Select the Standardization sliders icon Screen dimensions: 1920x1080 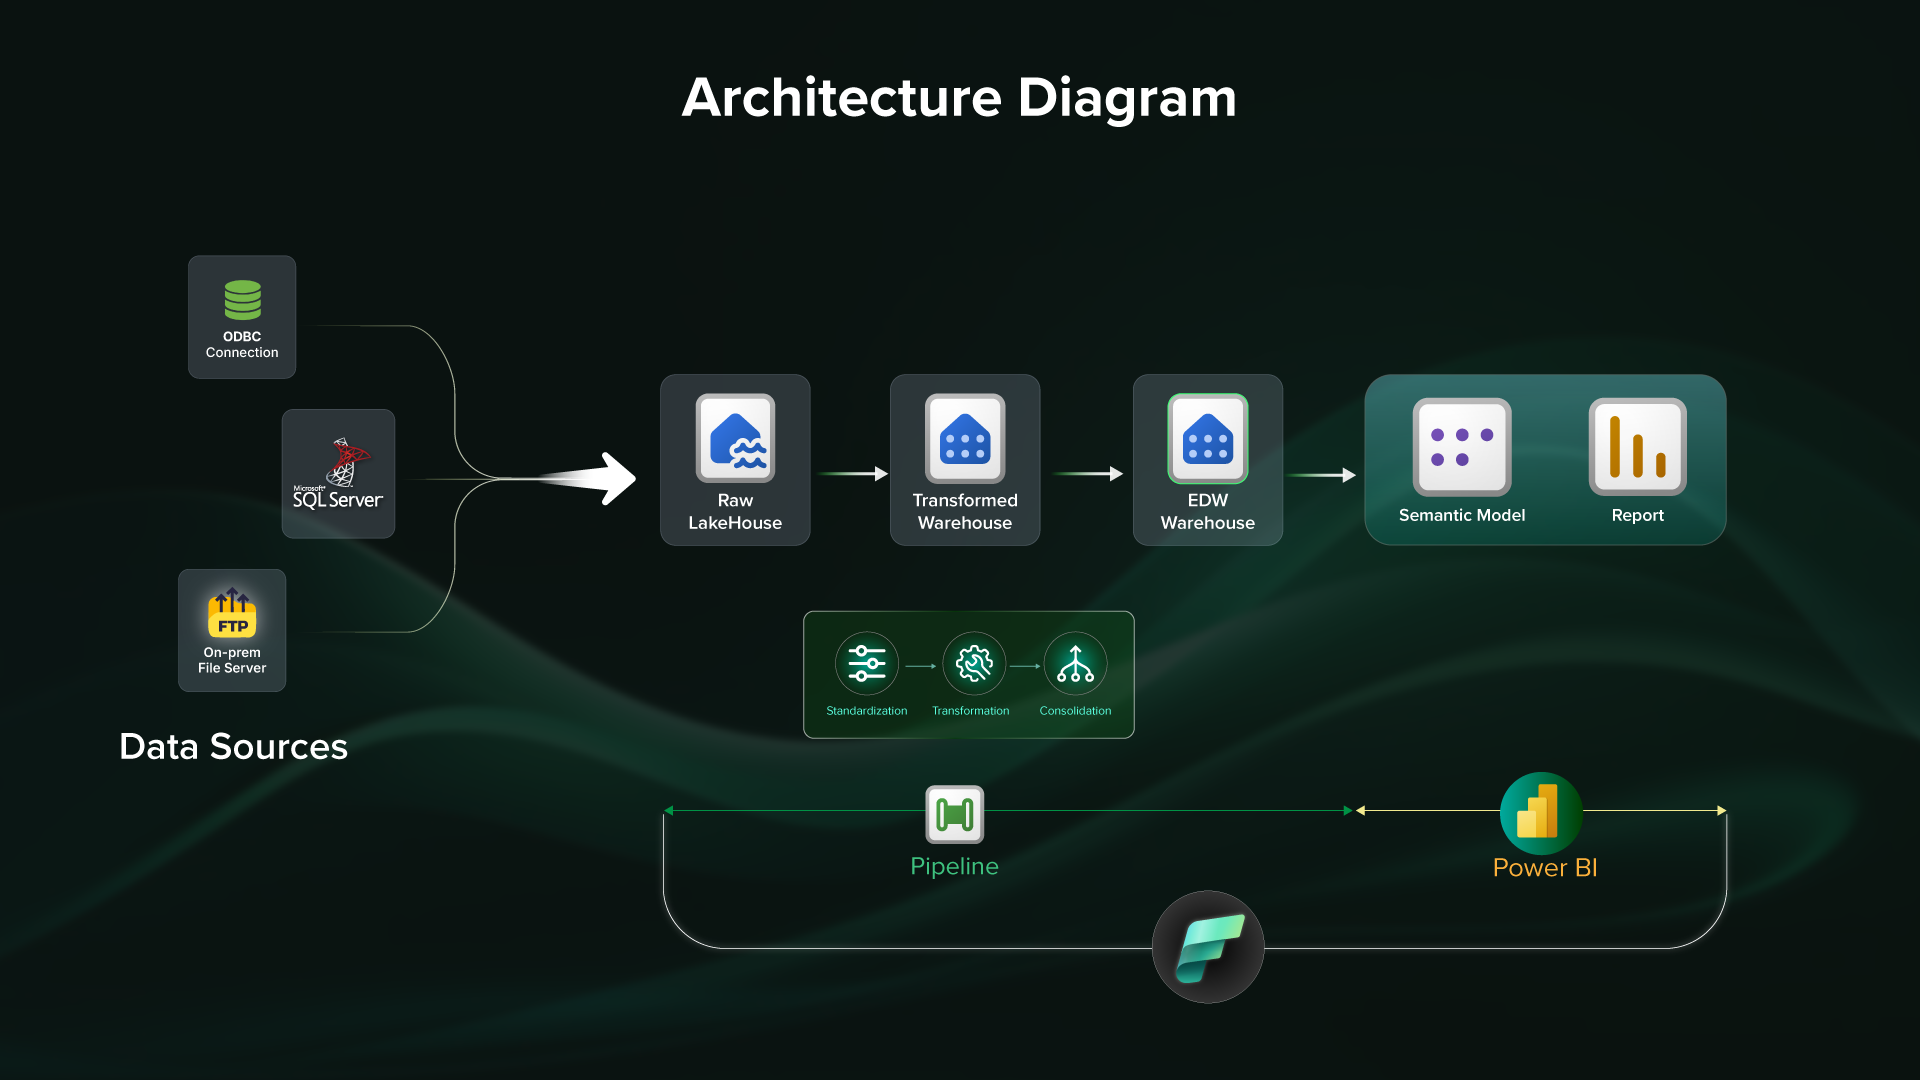coord(867,663)
